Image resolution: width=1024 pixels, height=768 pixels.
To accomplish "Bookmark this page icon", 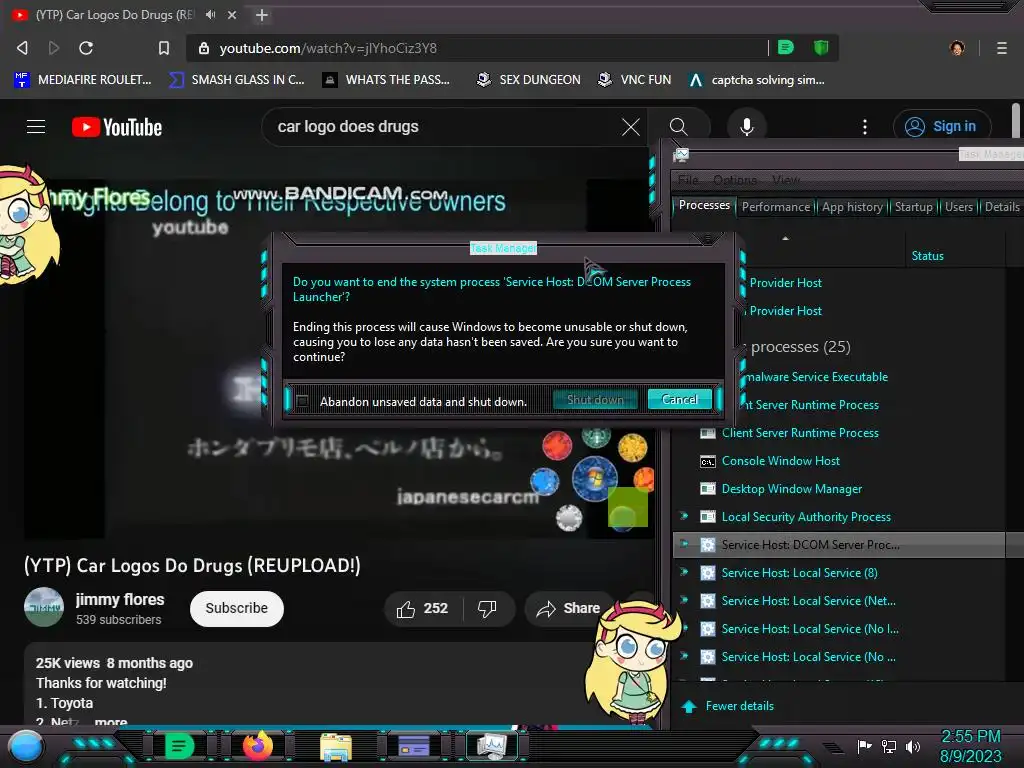I will (164, 48).
